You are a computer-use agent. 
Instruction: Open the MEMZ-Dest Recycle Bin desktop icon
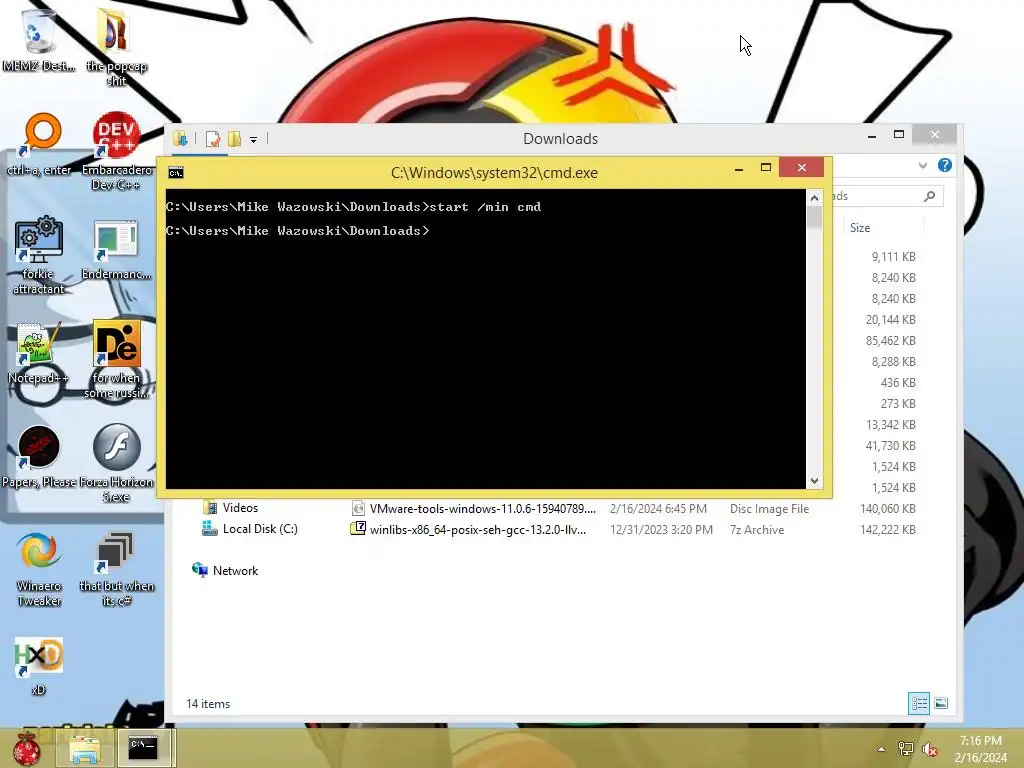(x=38, y=39)
